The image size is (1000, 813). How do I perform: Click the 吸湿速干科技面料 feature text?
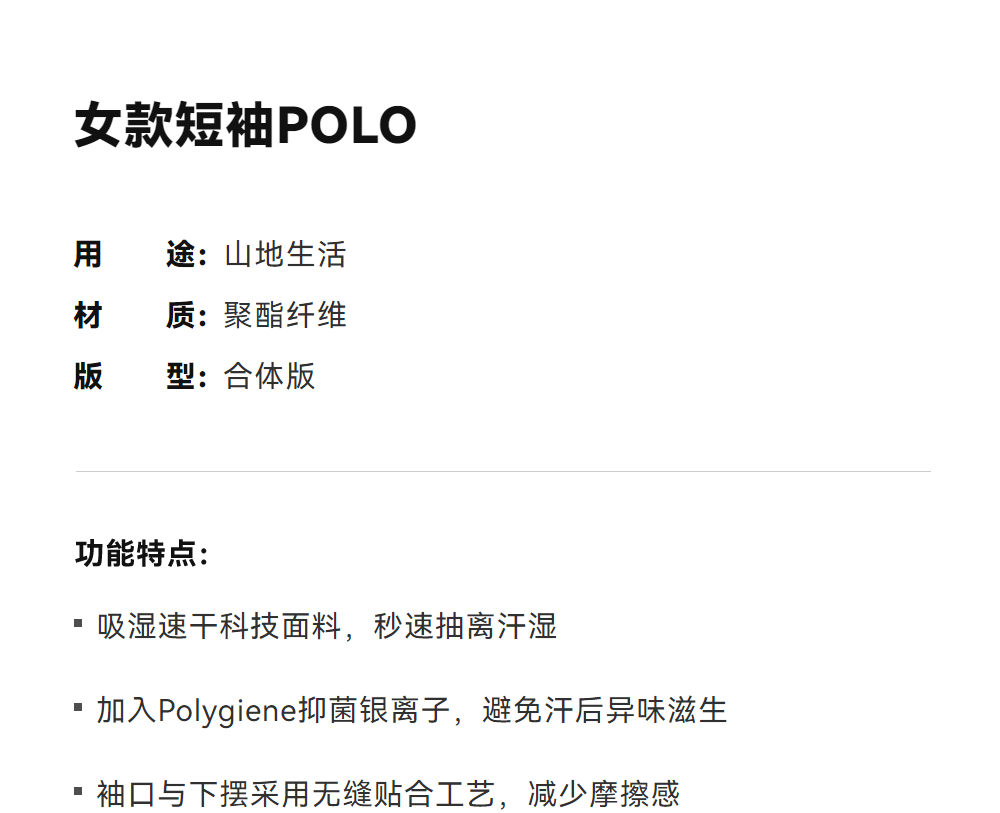(220, 627)
